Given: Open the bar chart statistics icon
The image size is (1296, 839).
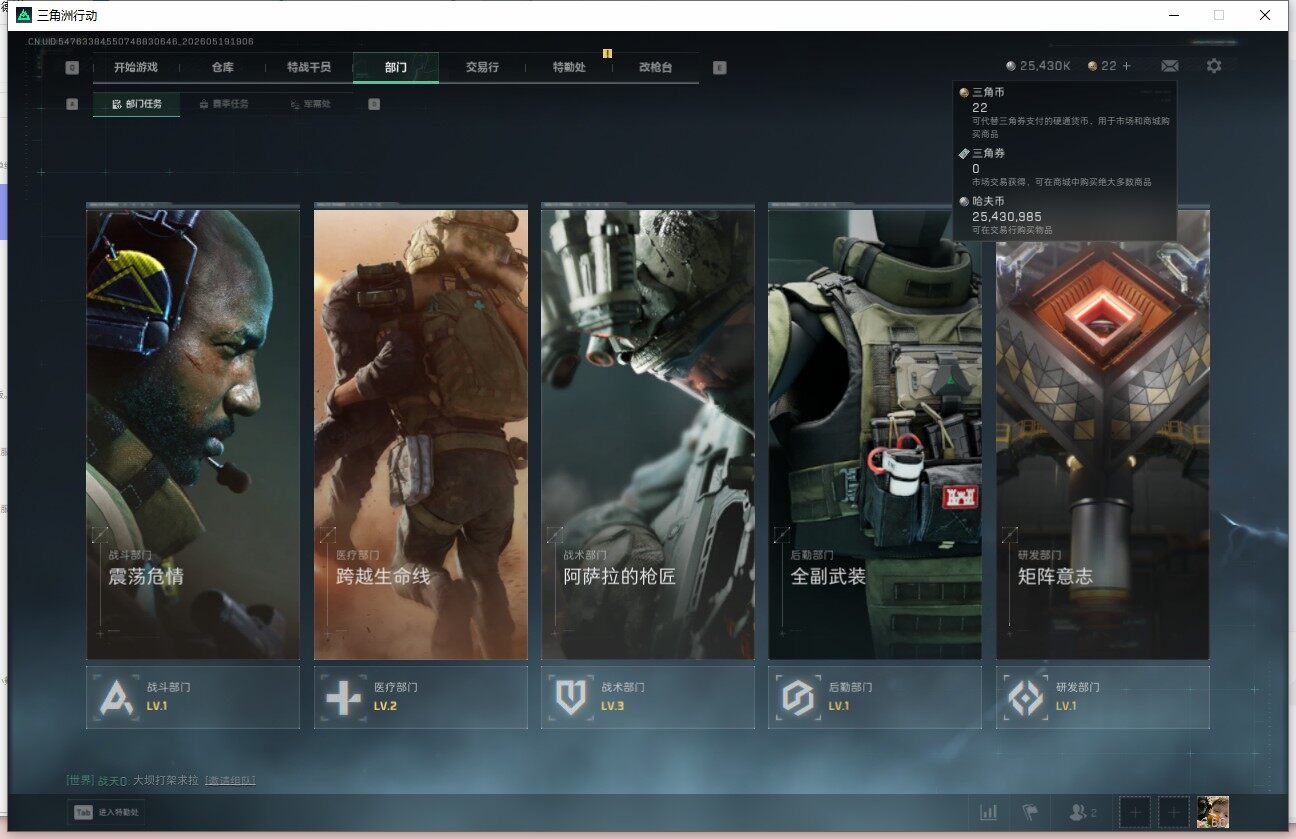Looking at the screenshot, I should [989, 813].
